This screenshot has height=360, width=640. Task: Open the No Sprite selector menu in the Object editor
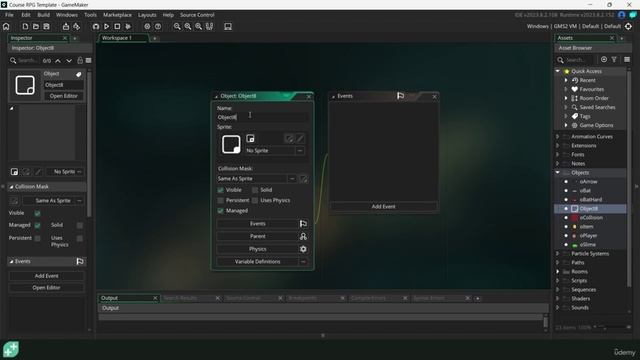(300, 151)
